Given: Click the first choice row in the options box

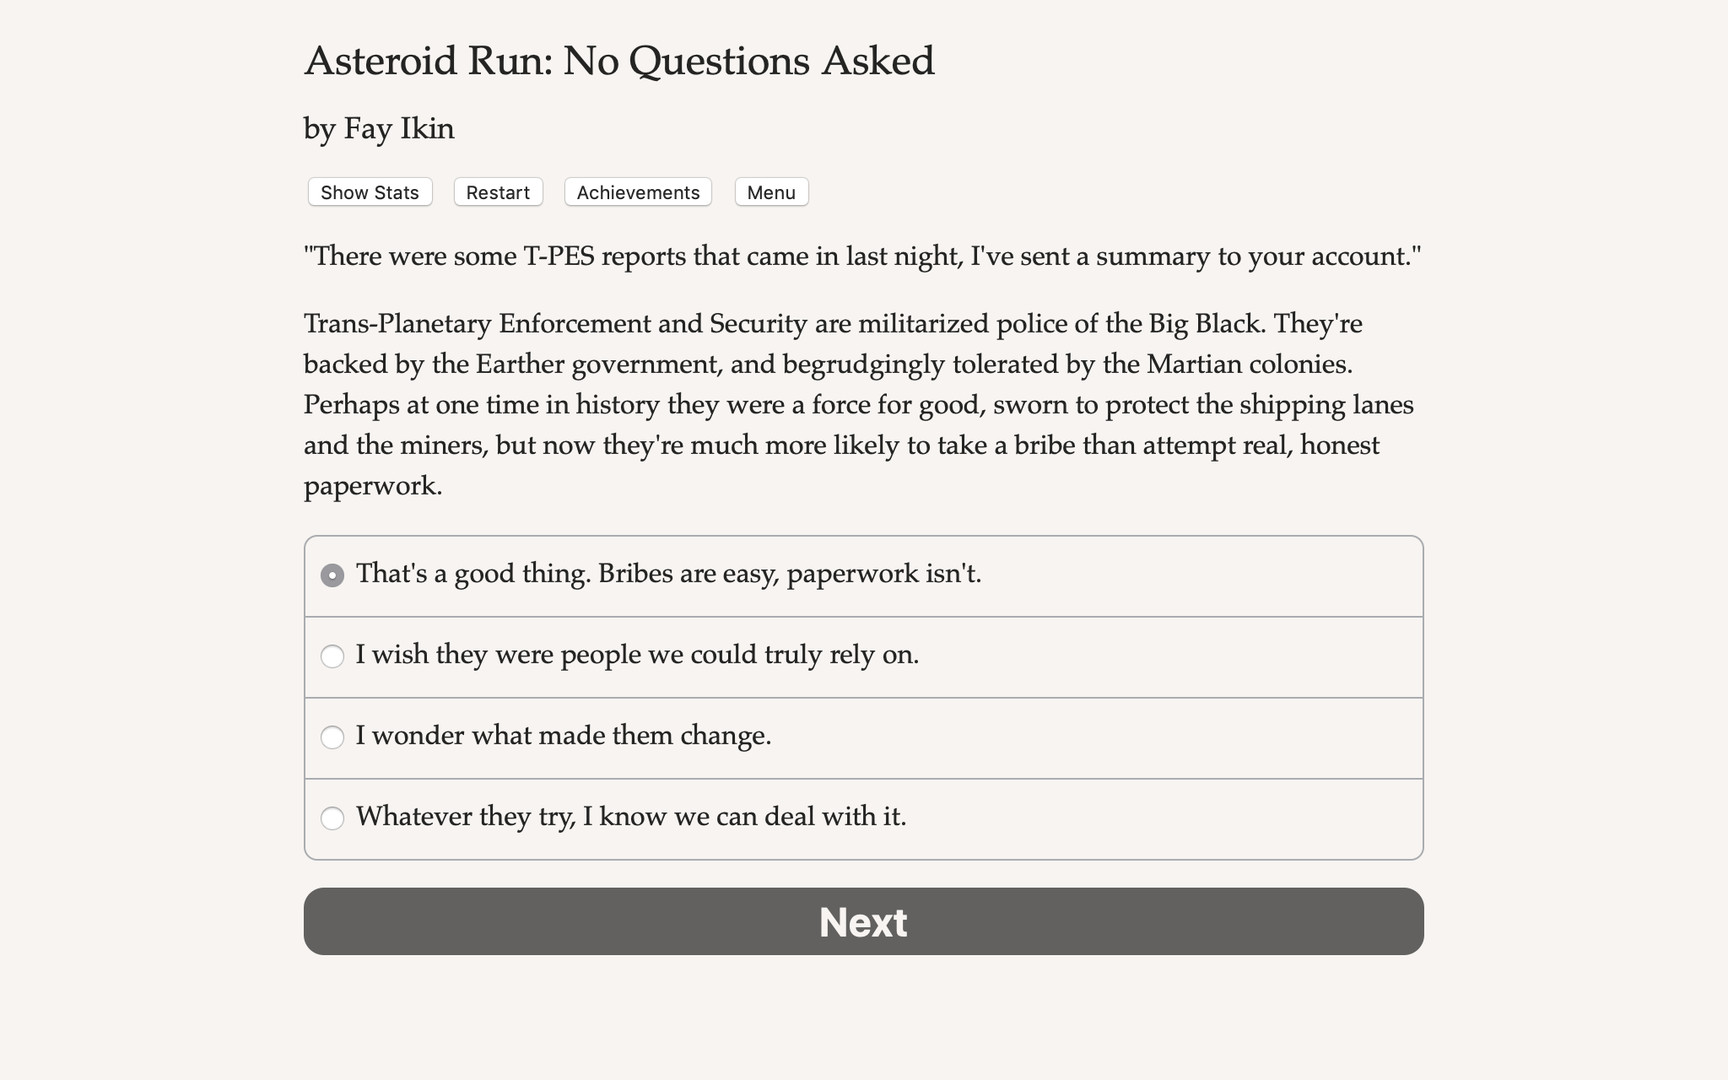Looking at the screenshot, I should (863, 575).
